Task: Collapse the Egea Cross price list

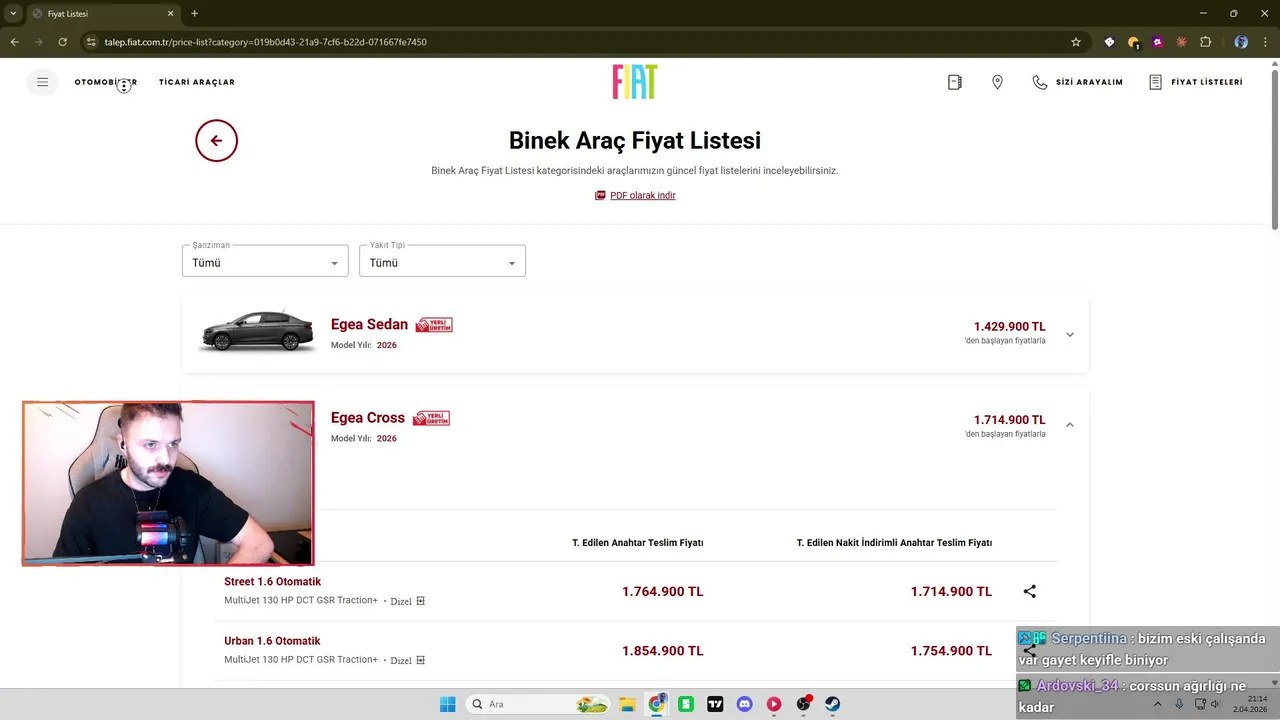Action: coord(1070,425)
